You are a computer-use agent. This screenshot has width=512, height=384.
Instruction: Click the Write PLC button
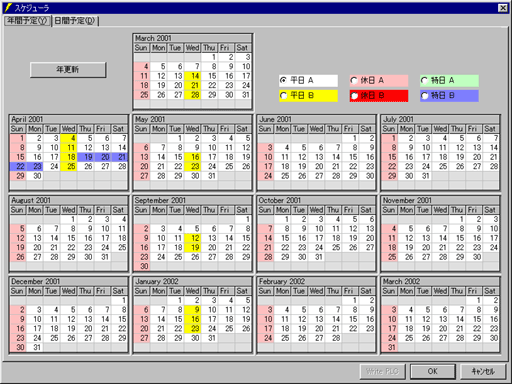coord(382,371)
